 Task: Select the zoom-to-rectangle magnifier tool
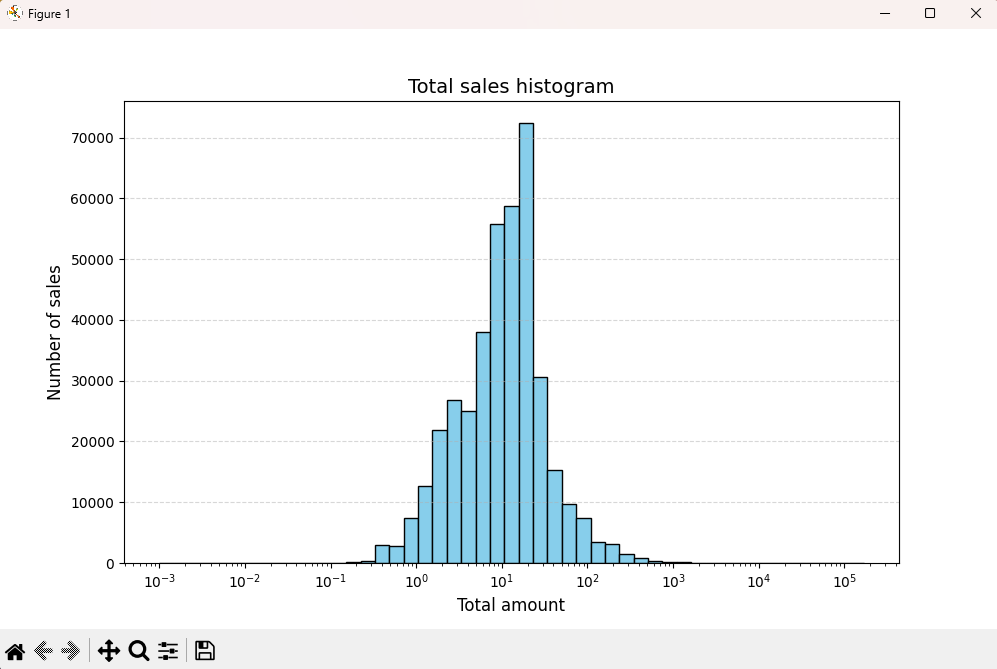(139, 651)
